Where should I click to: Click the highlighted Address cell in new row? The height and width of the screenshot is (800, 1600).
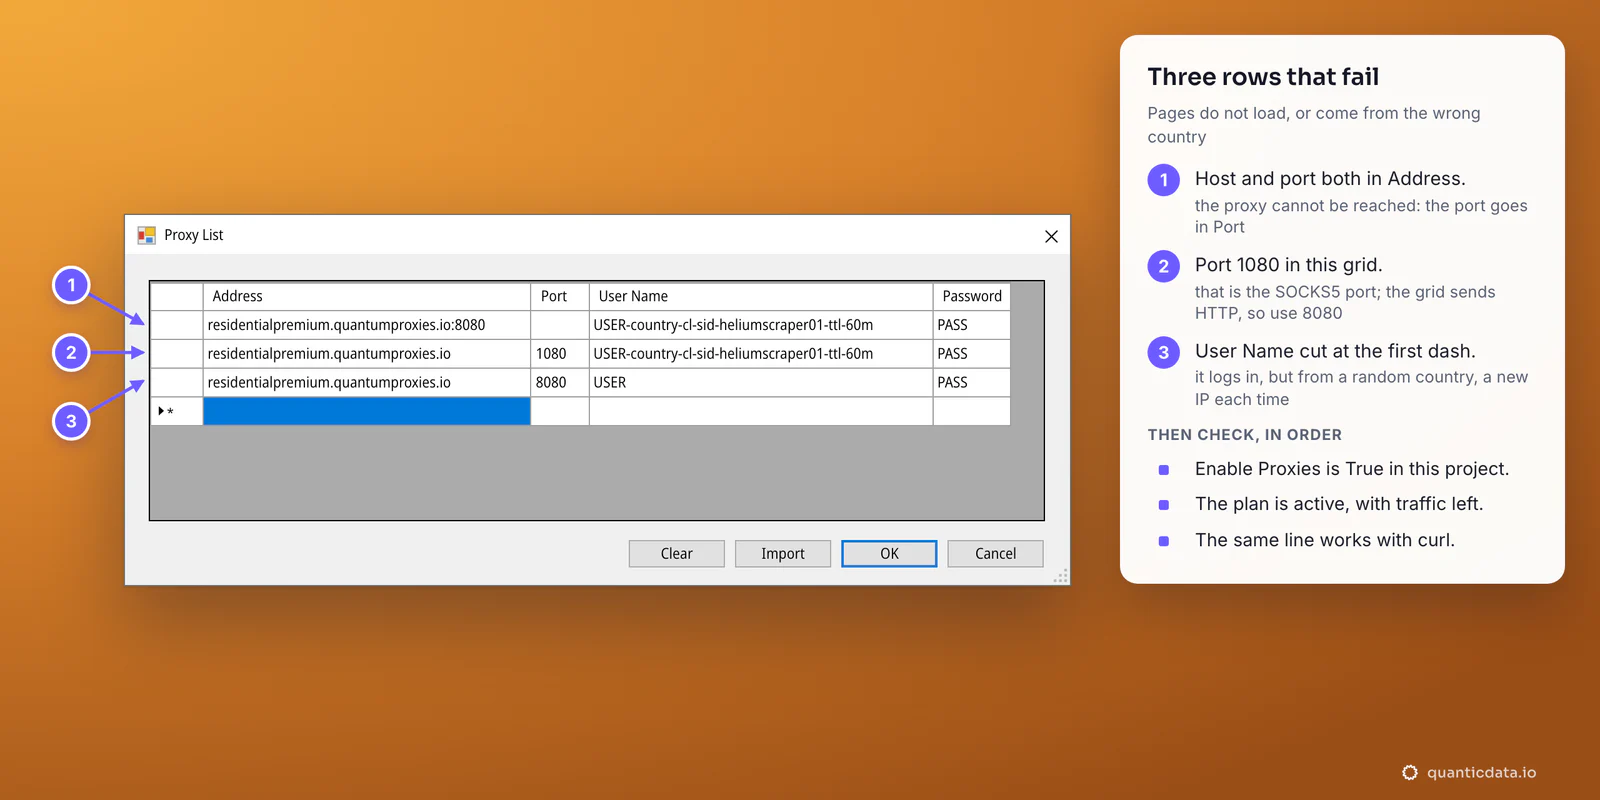[x=367, y=411]
